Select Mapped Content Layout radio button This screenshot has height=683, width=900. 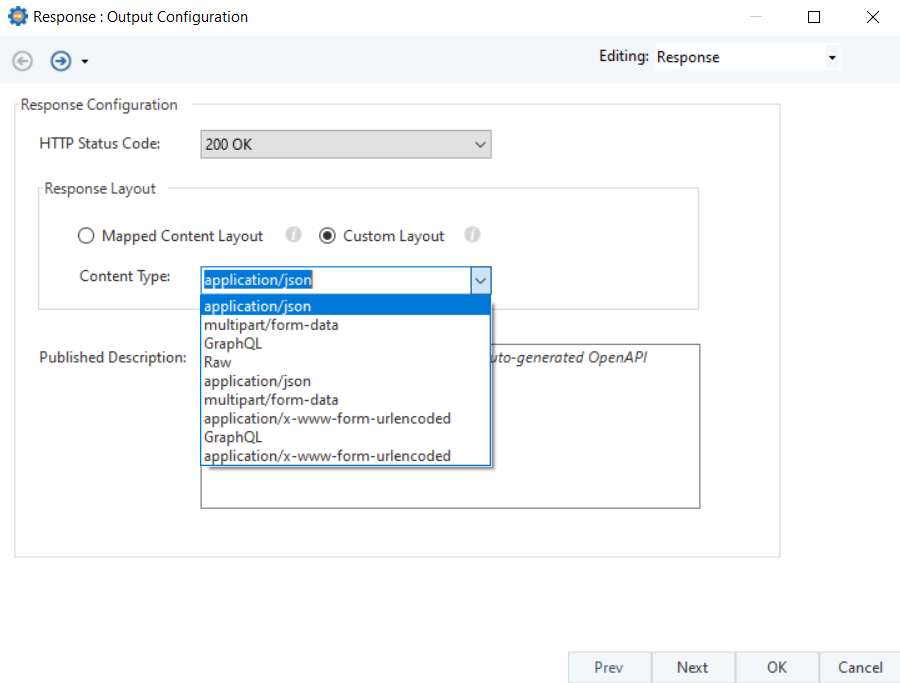pos(87,236)
